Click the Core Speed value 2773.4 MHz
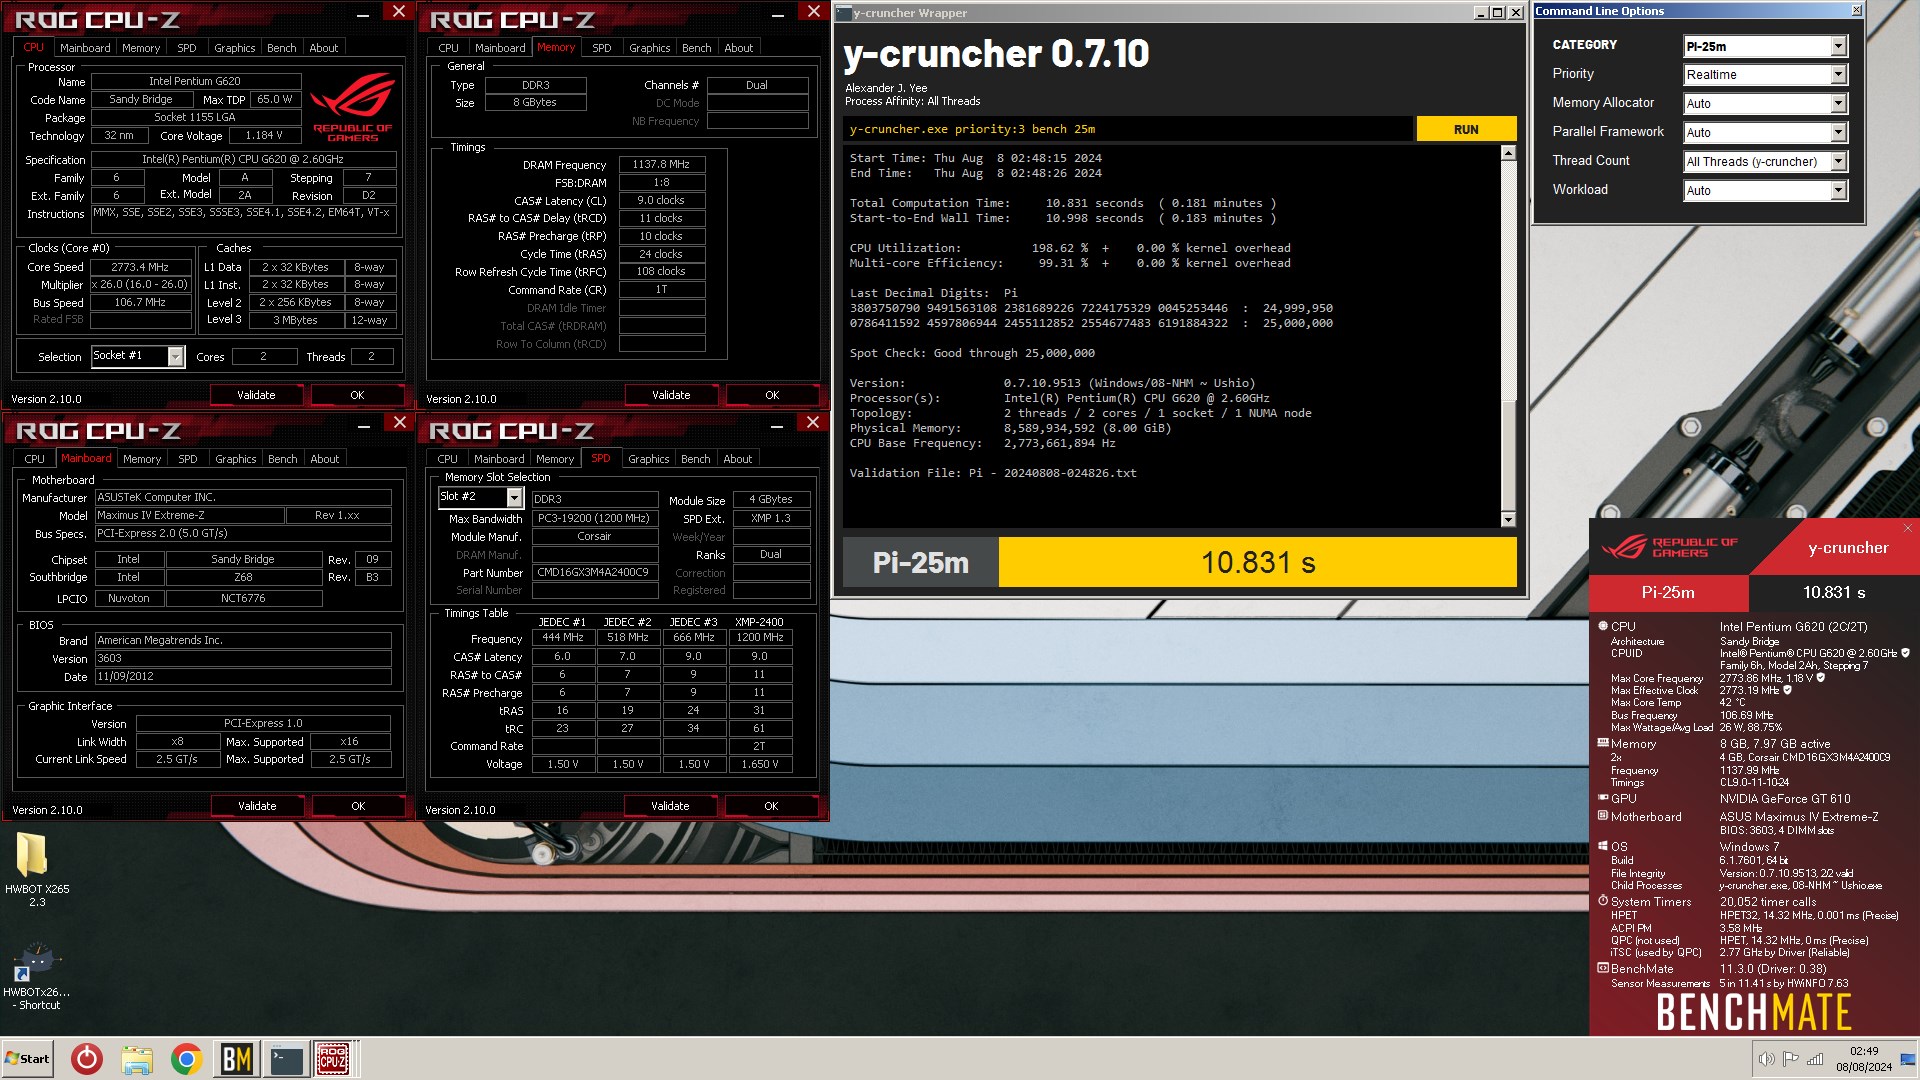The image size is (1920, 1080). tap(140, 267)
